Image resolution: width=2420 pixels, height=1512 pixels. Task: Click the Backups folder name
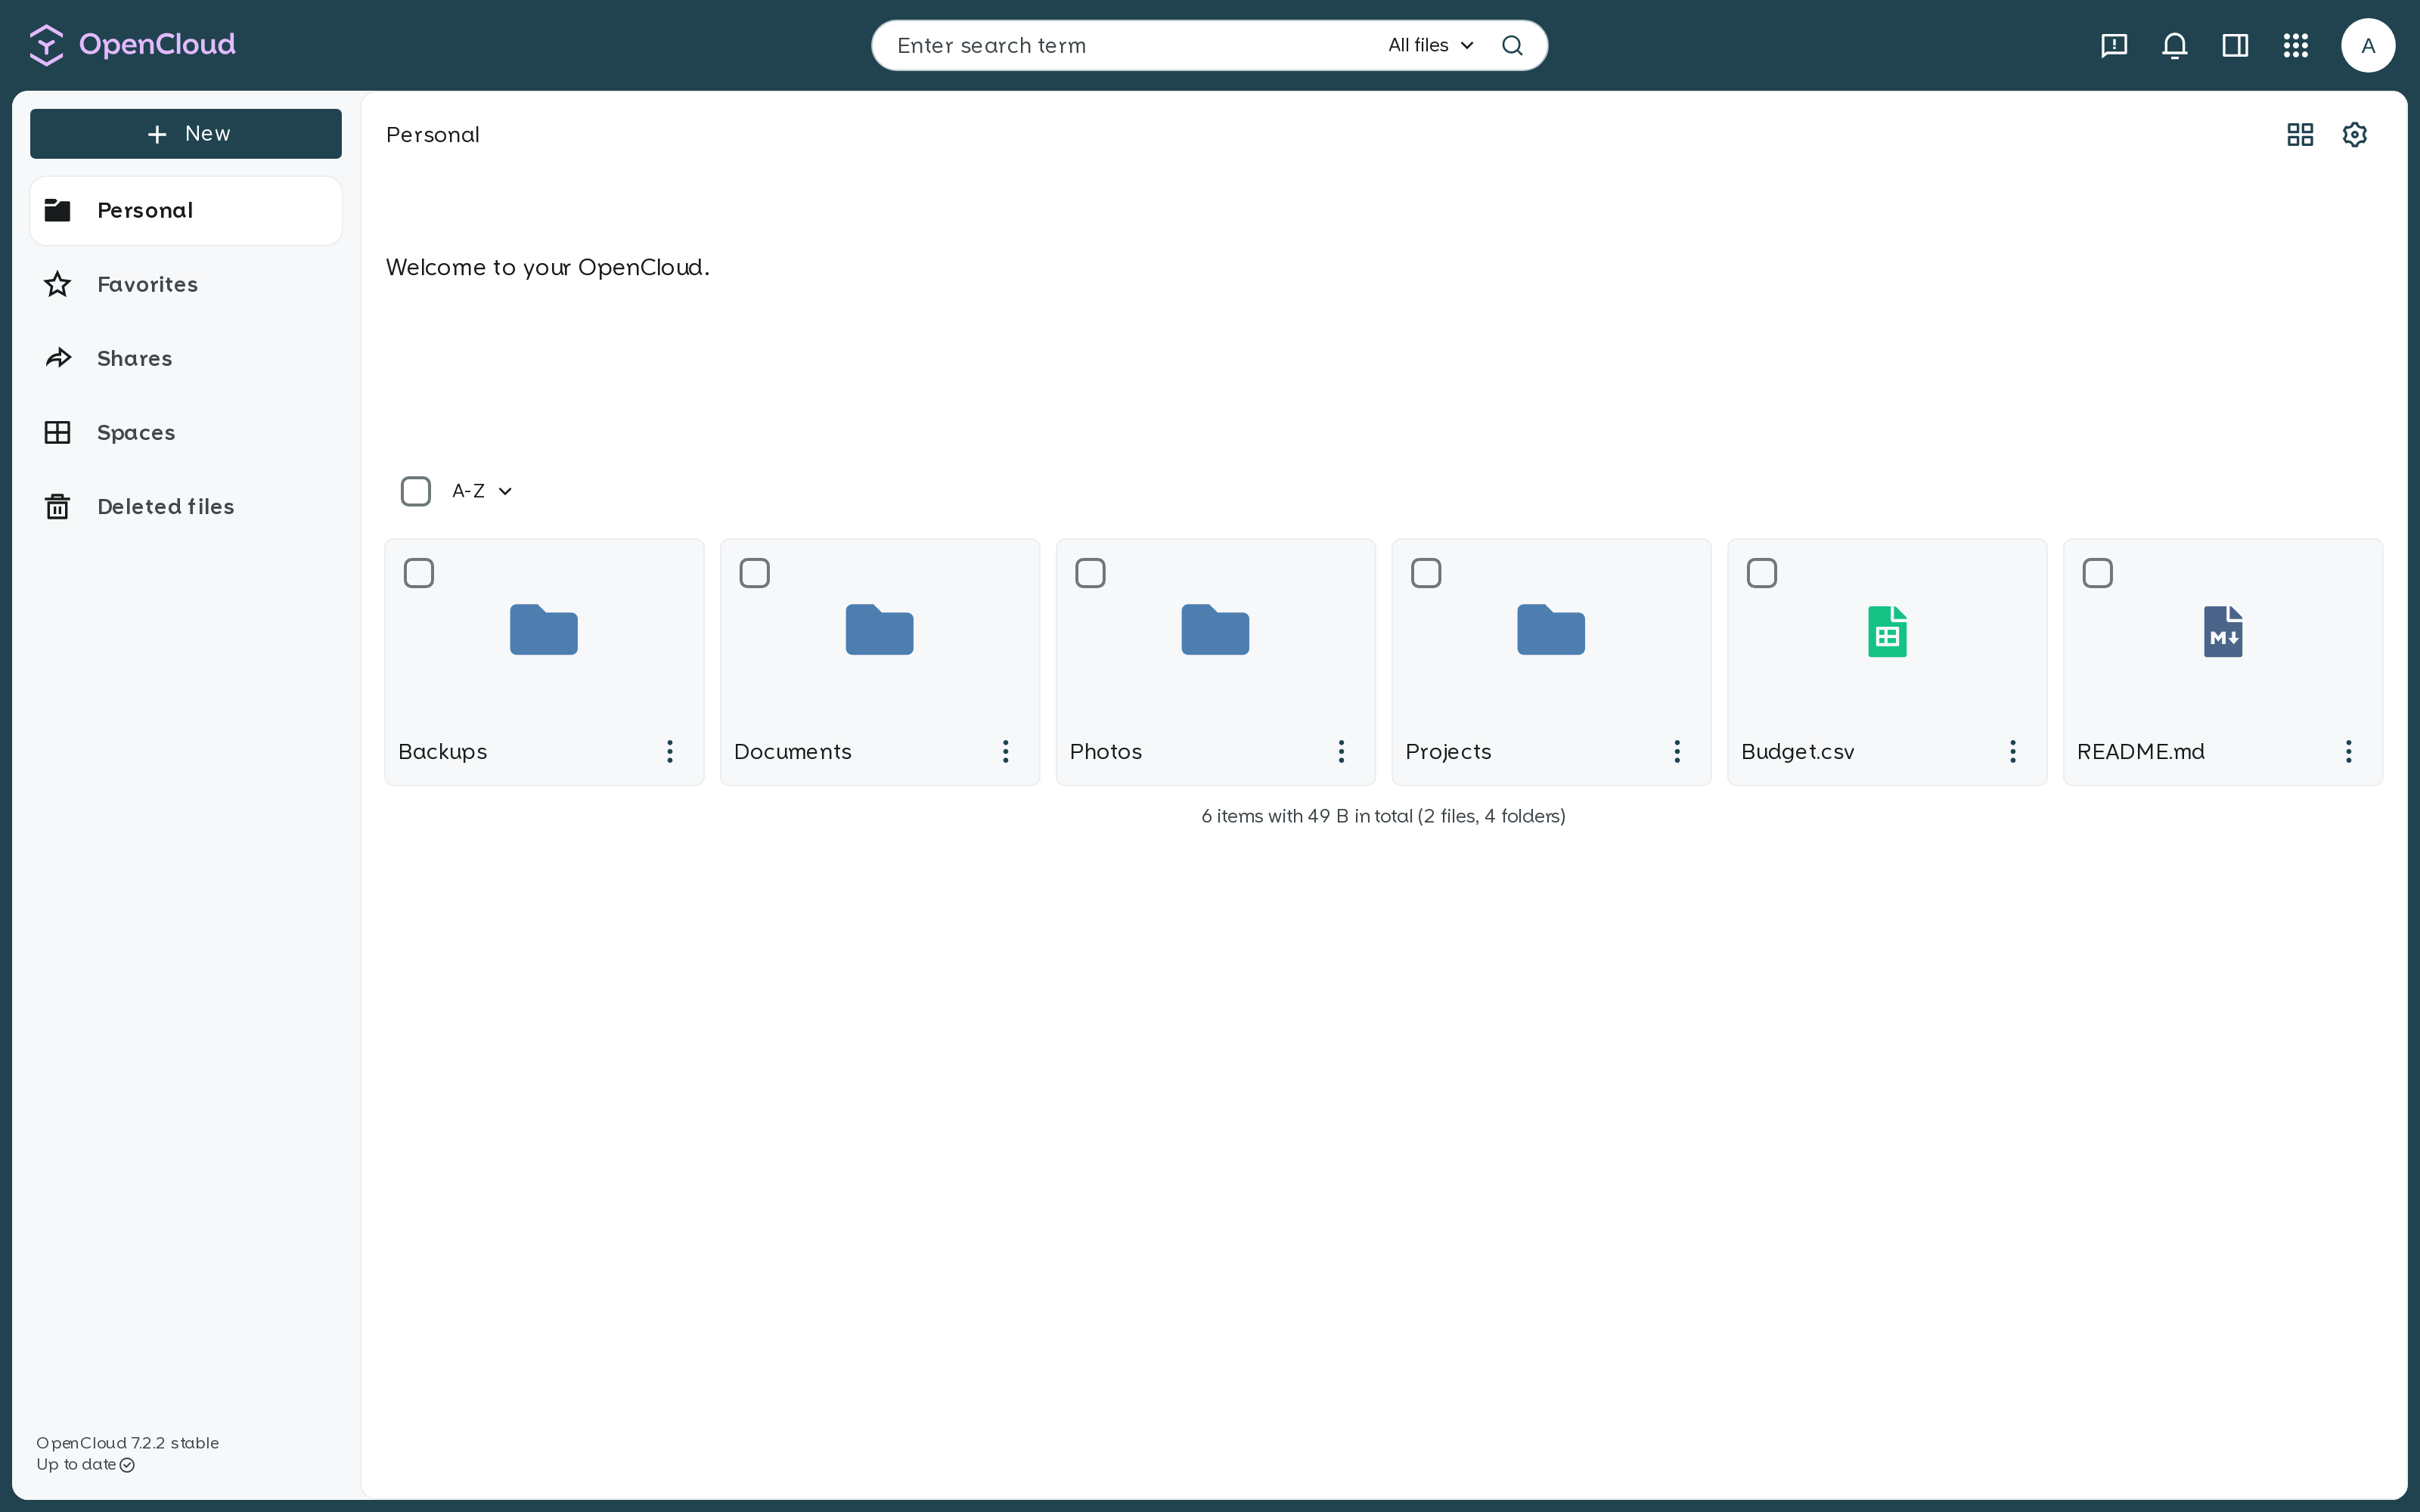[x=442, y=752]
